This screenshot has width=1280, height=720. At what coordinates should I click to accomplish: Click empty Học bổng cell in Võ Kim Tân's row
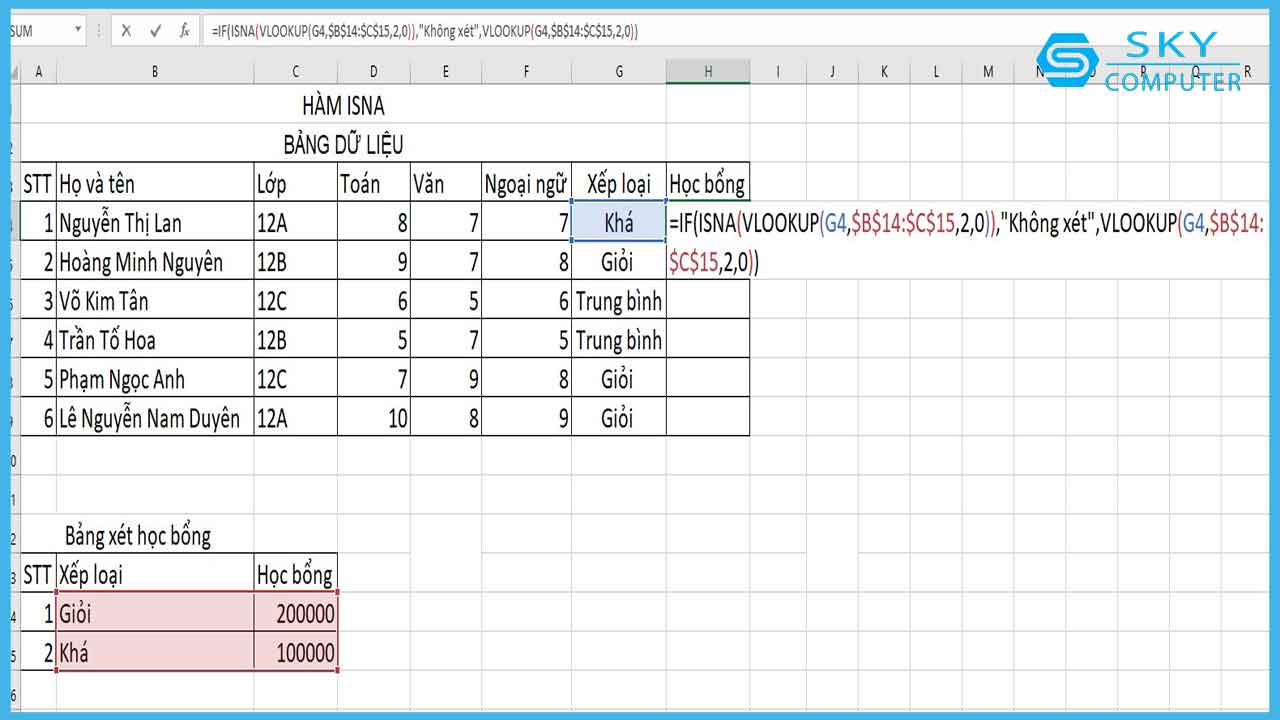(x=707, y=300)
